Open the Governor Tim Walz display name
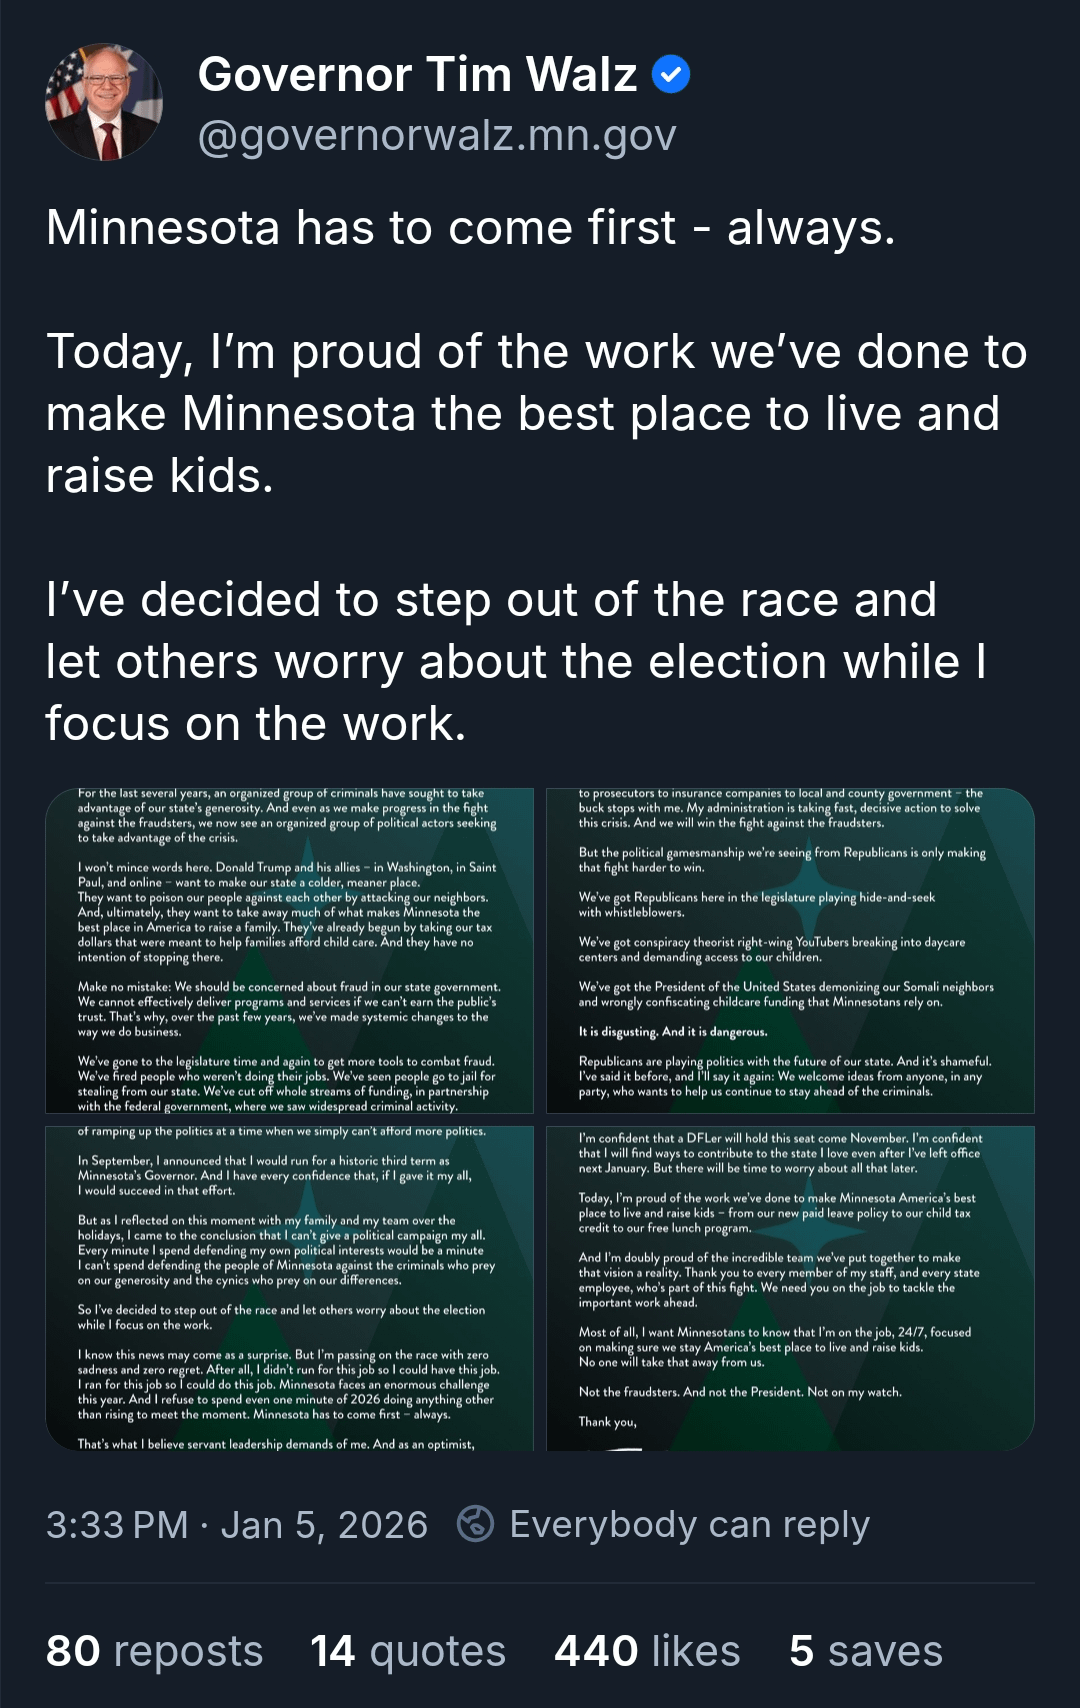 417,74
